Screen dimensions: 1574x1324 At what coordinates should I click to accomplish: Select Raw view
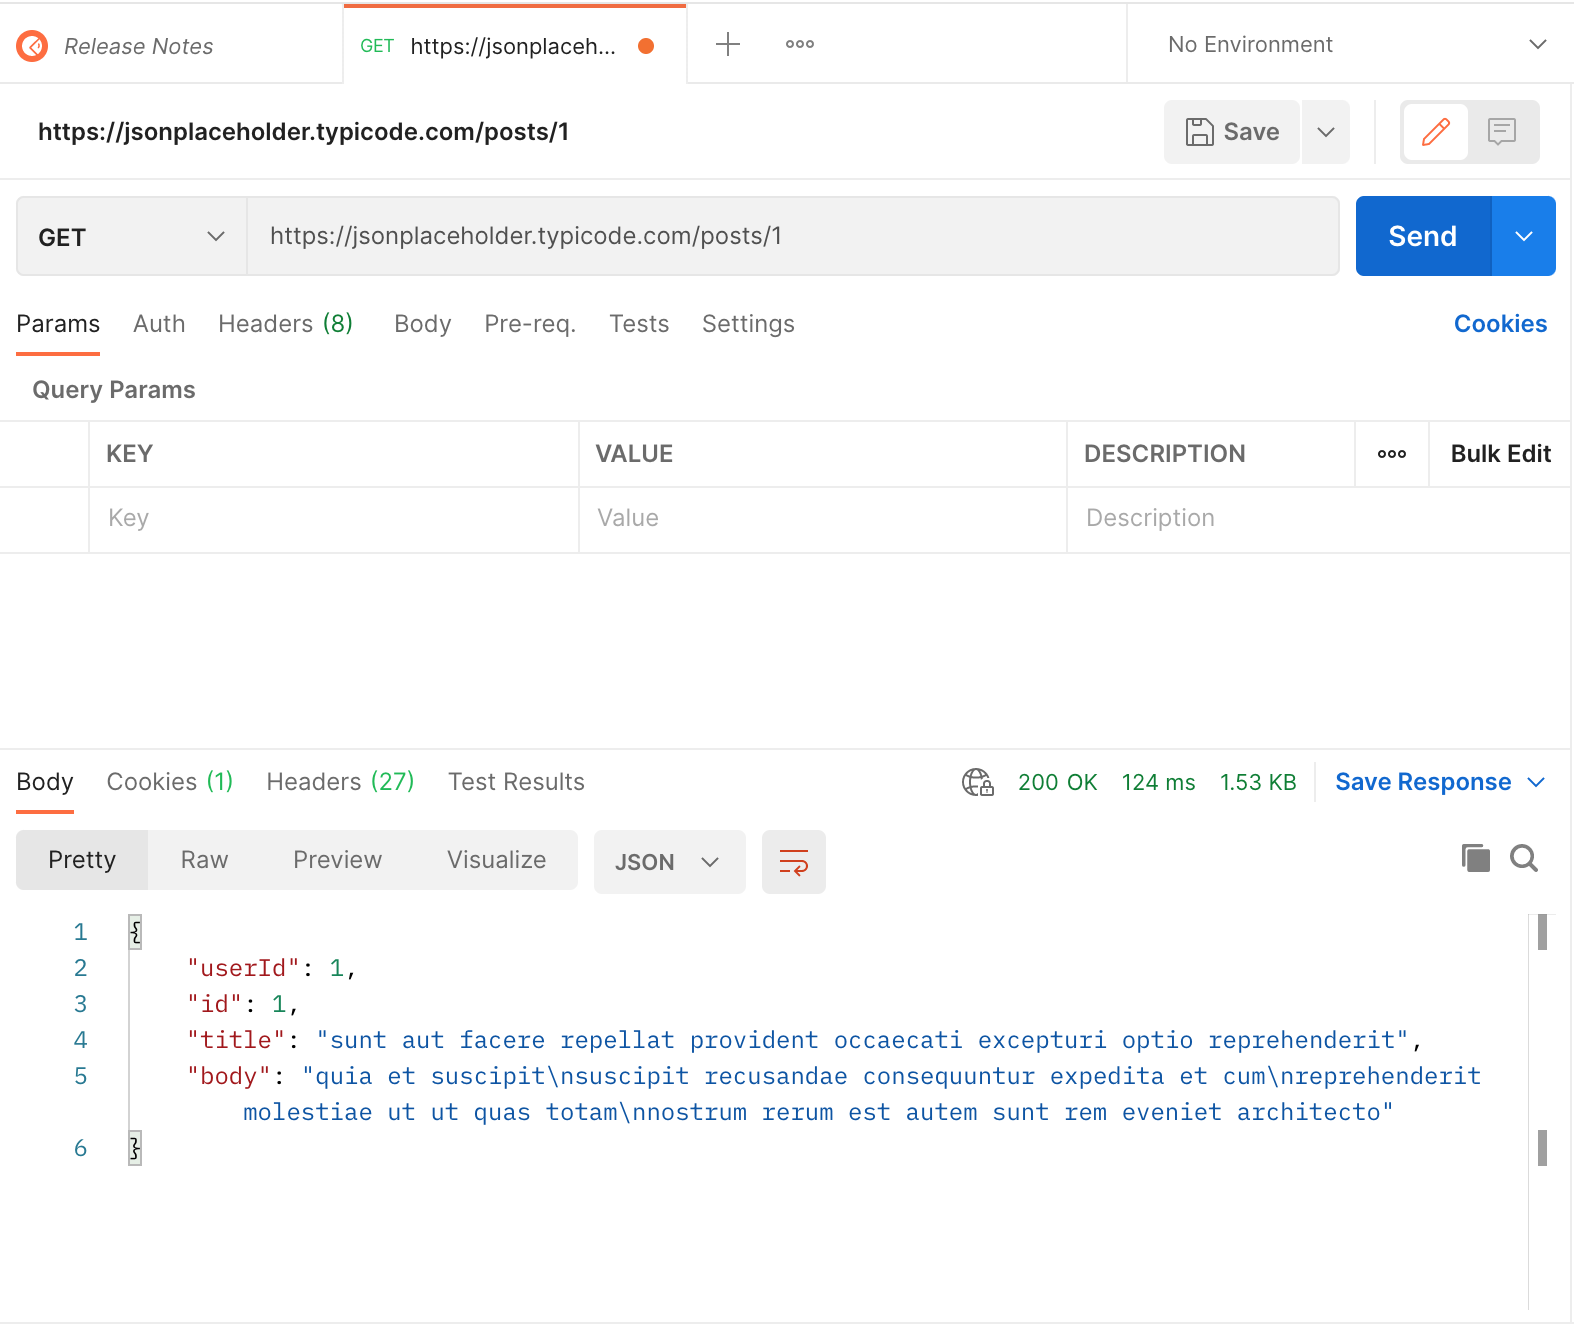click(204, 860)
